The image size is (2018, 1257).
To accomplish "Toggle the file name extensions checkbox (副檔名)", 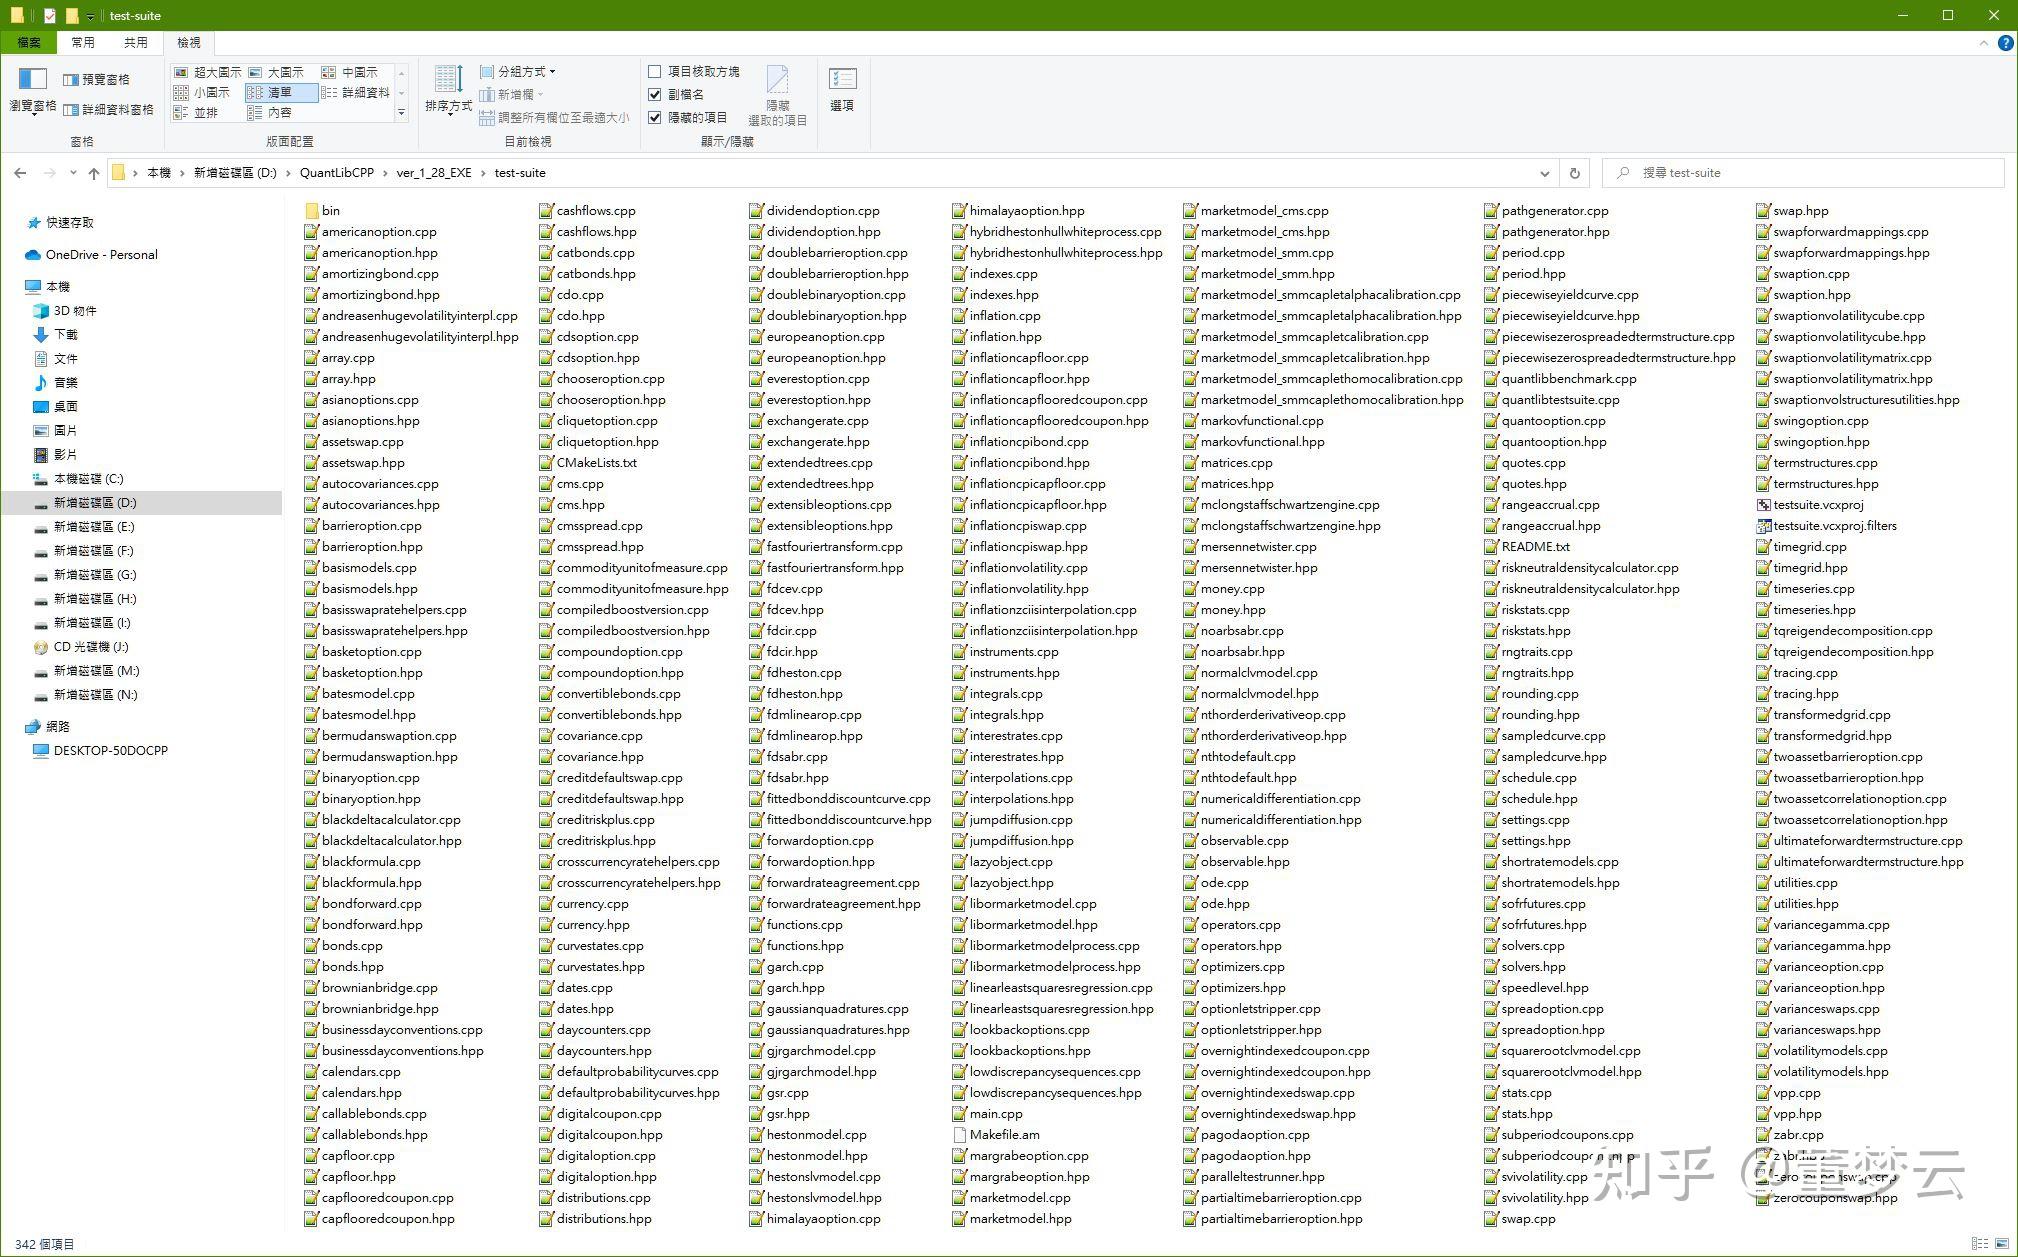I will 655,94.
